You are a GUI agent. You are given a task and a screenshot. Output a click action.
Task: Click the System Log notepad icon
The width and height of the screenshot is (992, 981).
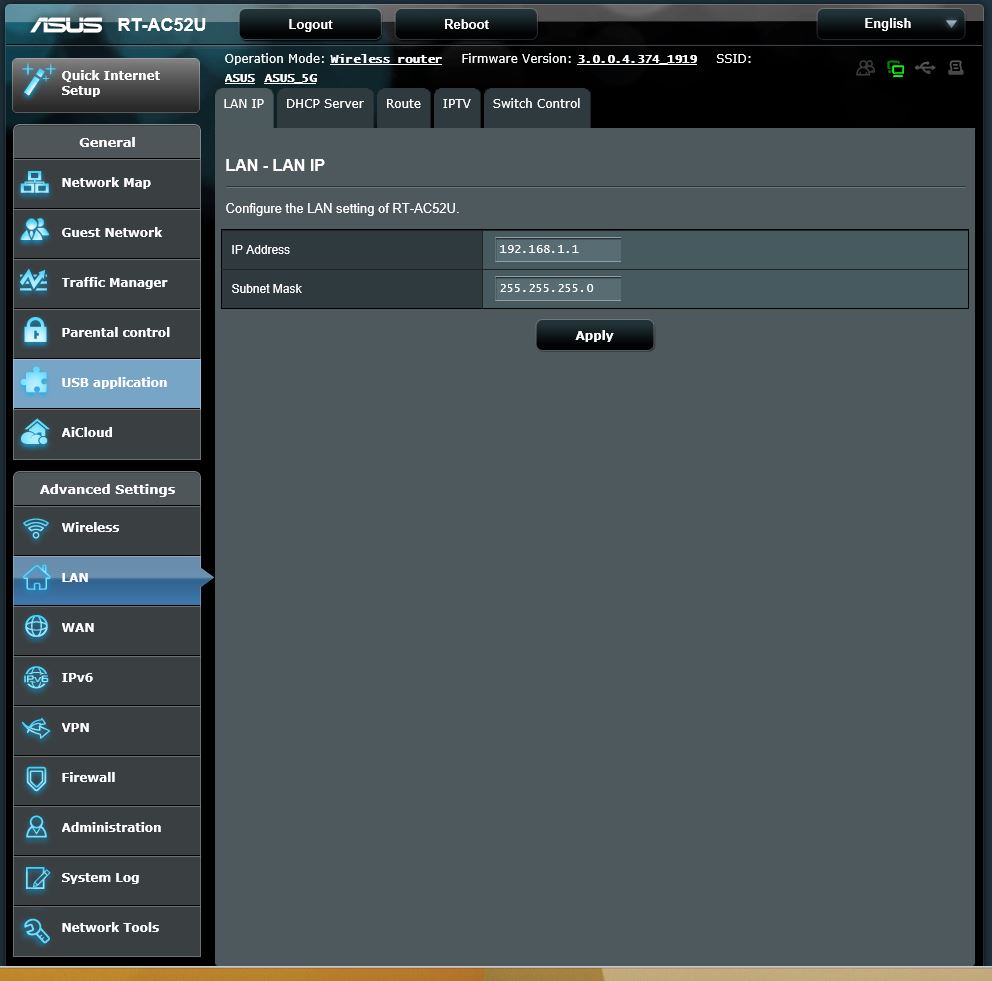tap(37, 877)
